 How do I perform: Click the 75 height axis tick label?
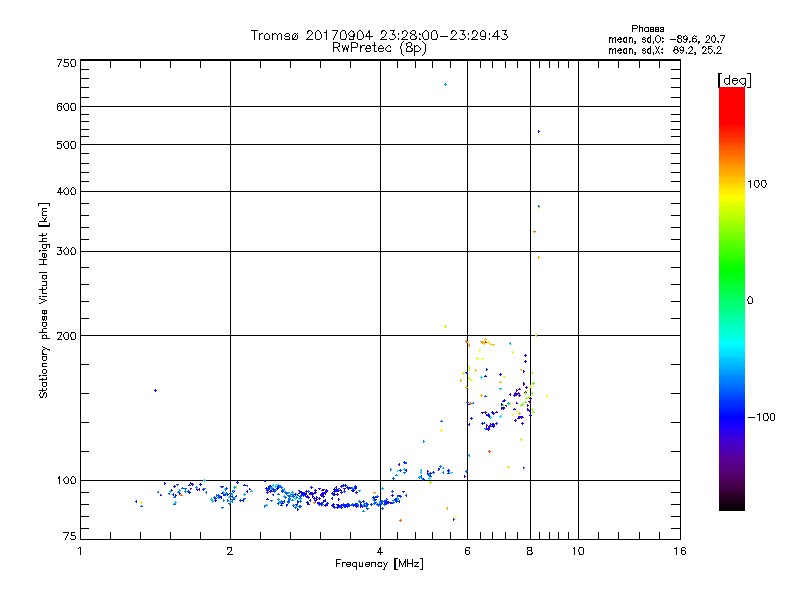tap(70, 536)
